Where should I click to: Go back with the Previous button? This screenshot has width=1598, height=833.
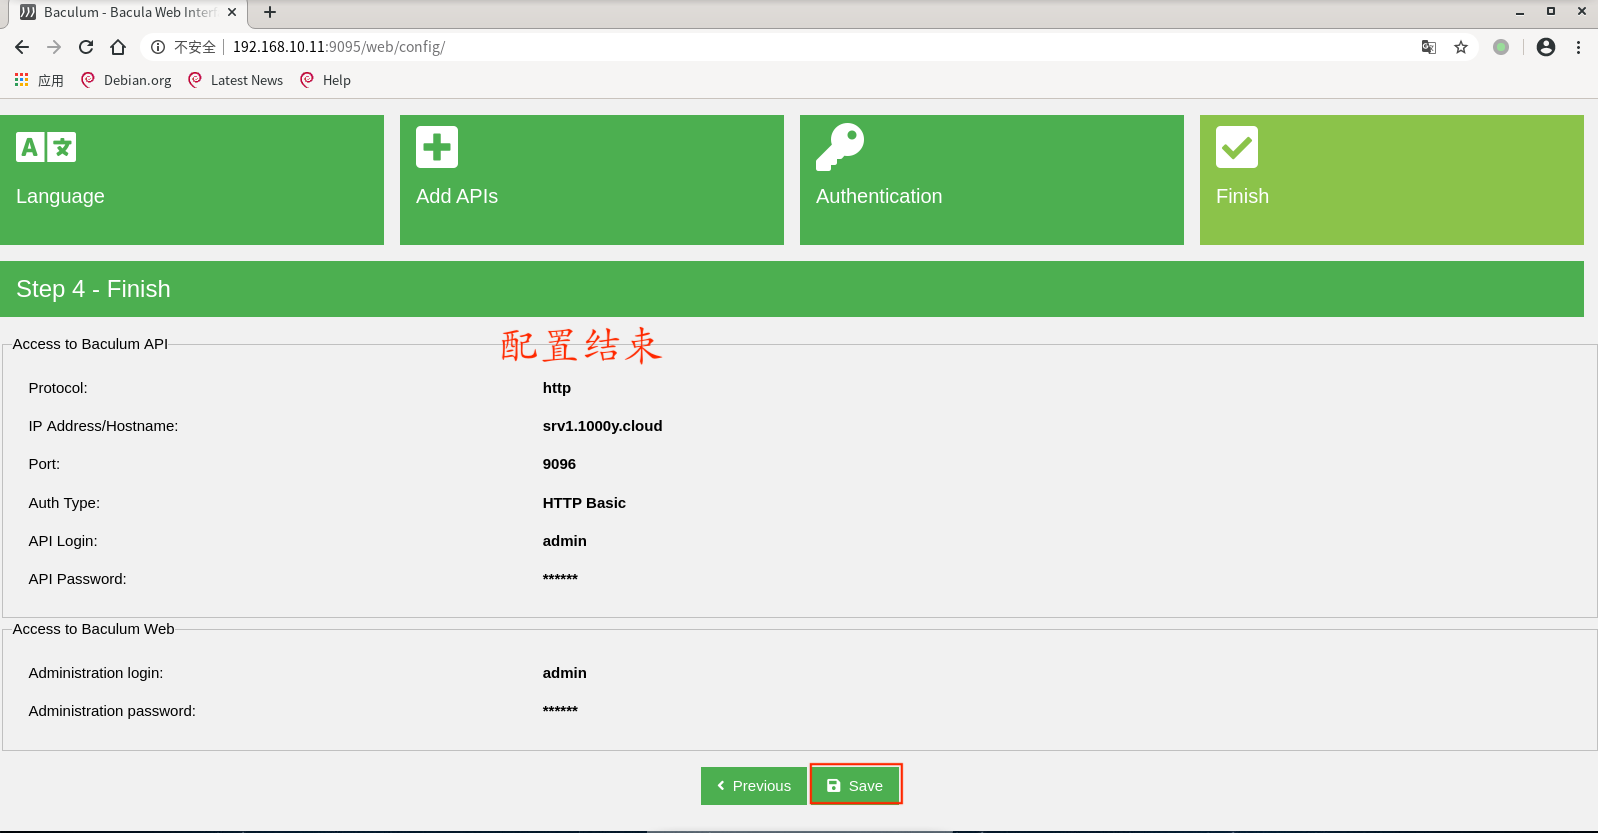point(753,785)
